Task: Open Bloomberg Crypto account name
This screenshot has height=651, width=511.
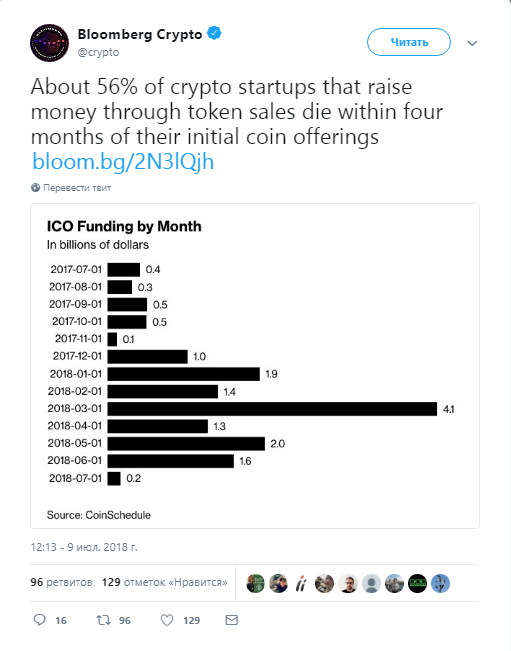Action: pyautogui.click(x=140, y=34)
